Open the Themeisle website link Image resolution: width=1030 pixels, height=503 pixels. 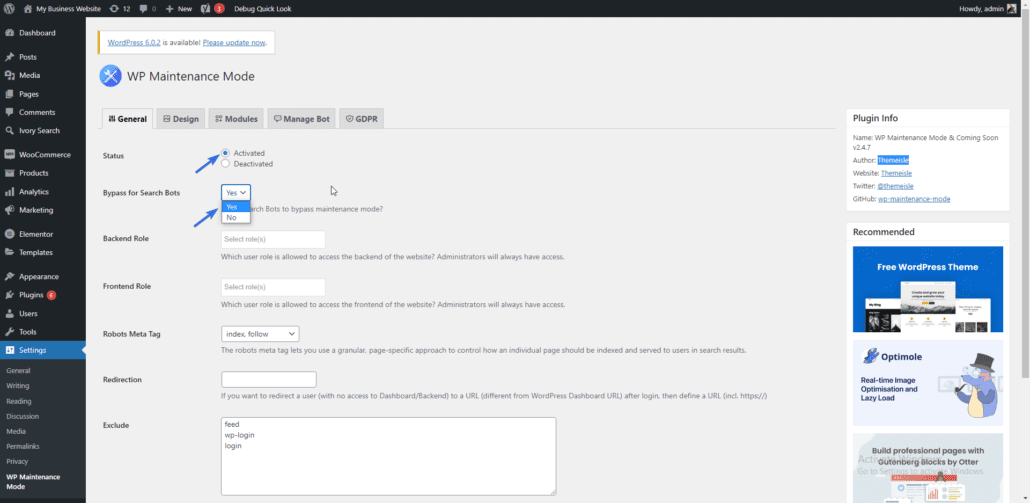coord(896,173)
